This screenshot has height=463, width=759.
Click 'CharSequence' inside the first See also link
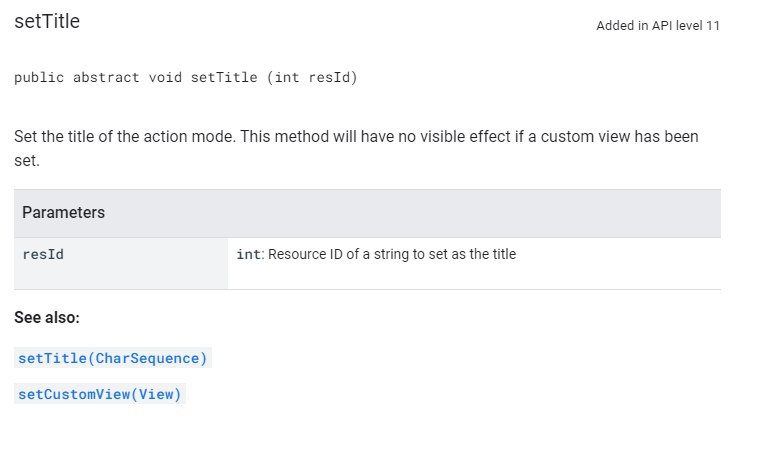(147, 358)
